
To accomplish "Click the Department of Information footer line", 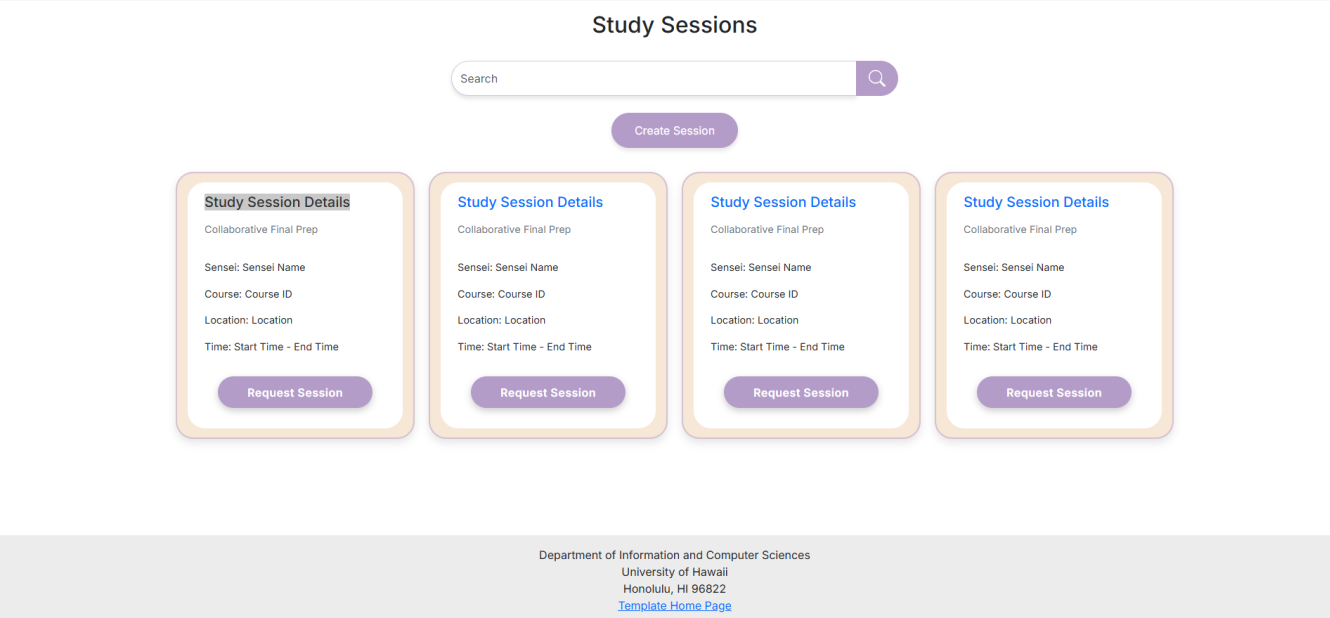I will coord(674,555).
